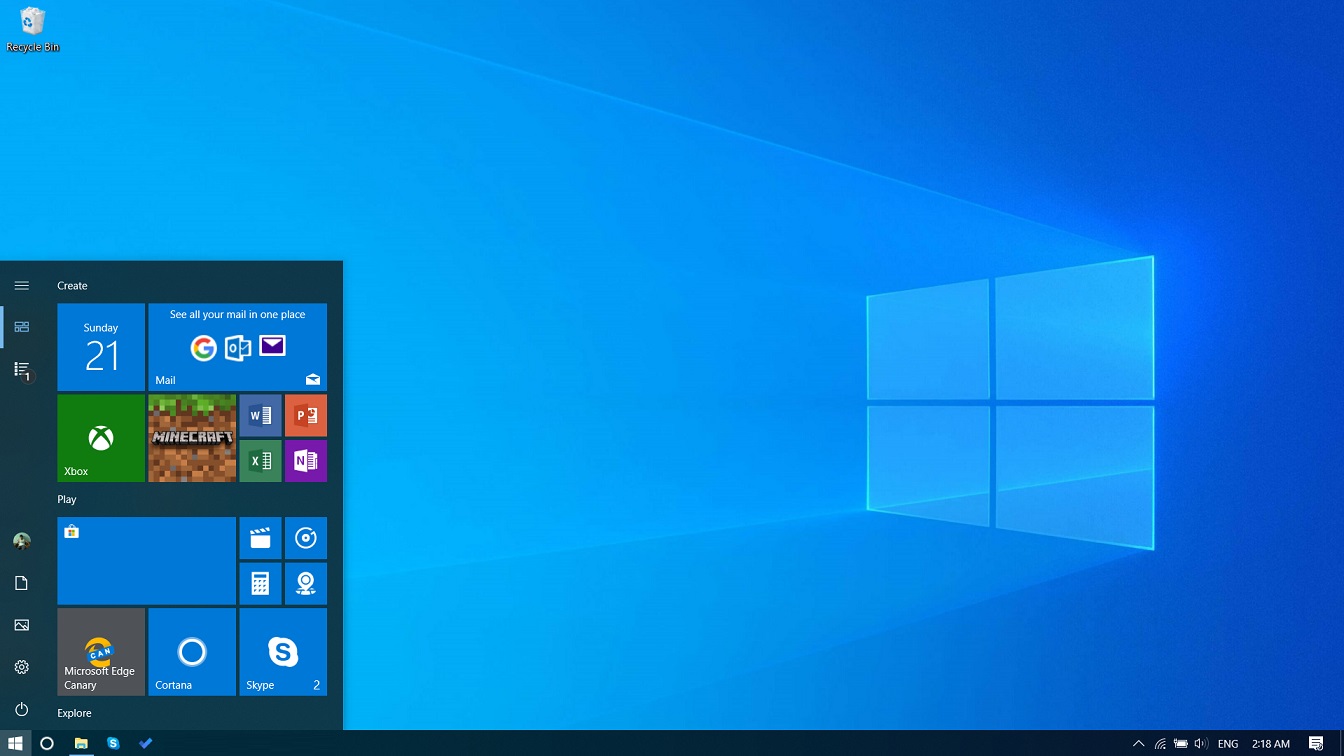Click the ENG language indicator
The image size is (1344, 756).
tap(1227, 743)
